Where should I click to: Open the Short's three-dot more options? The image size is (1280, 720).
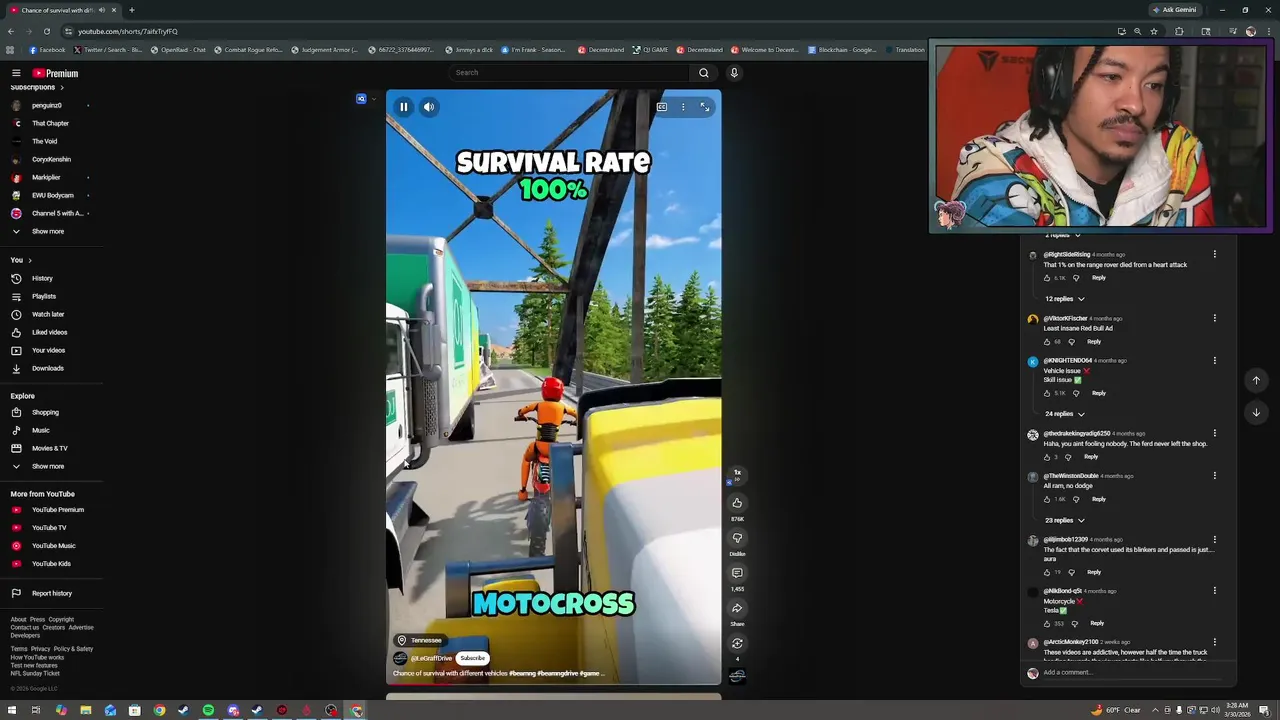click(x=683, y=107)
